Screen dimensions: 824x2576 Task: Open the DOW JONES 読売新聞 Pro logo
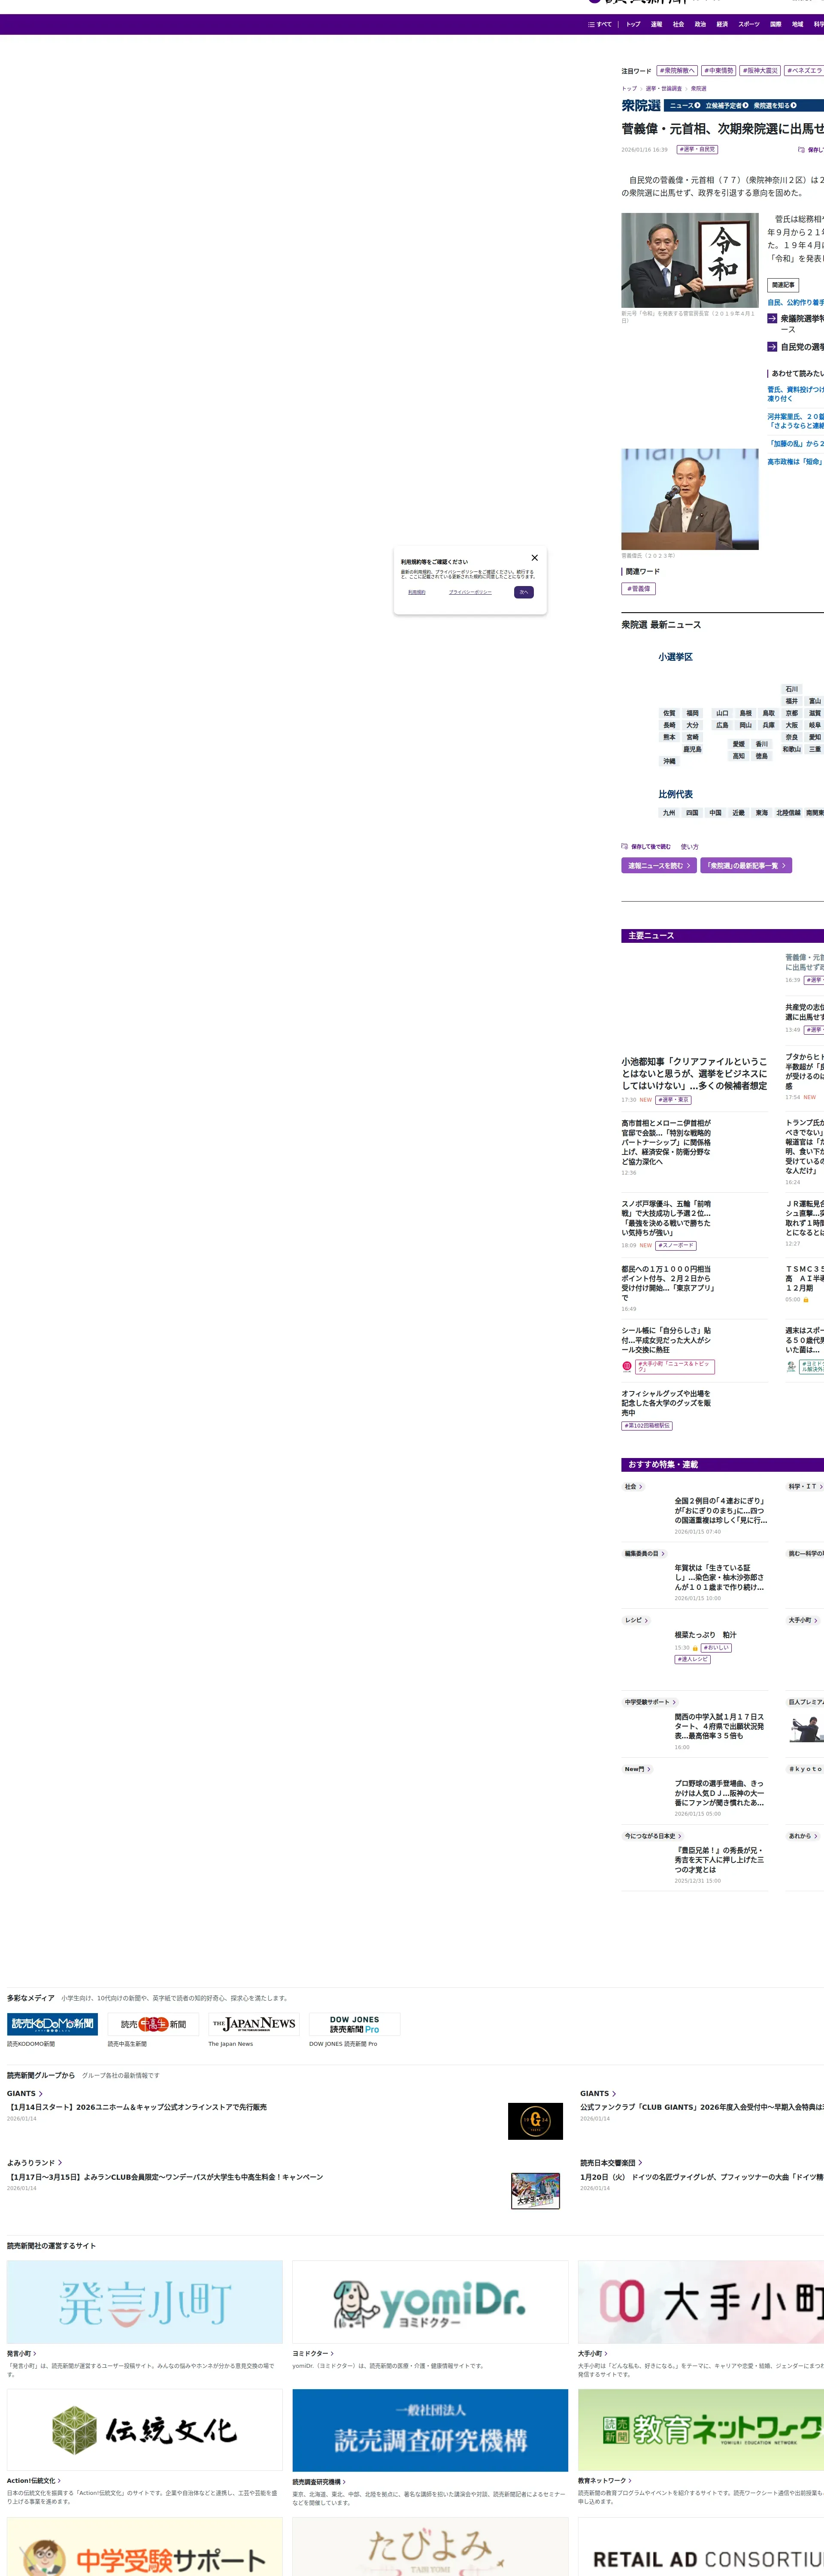point(355,2024)
